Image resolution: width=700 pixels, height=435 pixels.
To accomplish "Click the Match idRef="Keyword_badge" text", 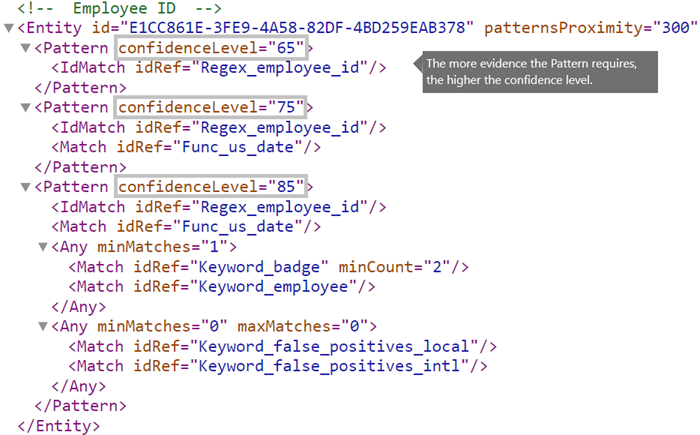I will 198,267.
